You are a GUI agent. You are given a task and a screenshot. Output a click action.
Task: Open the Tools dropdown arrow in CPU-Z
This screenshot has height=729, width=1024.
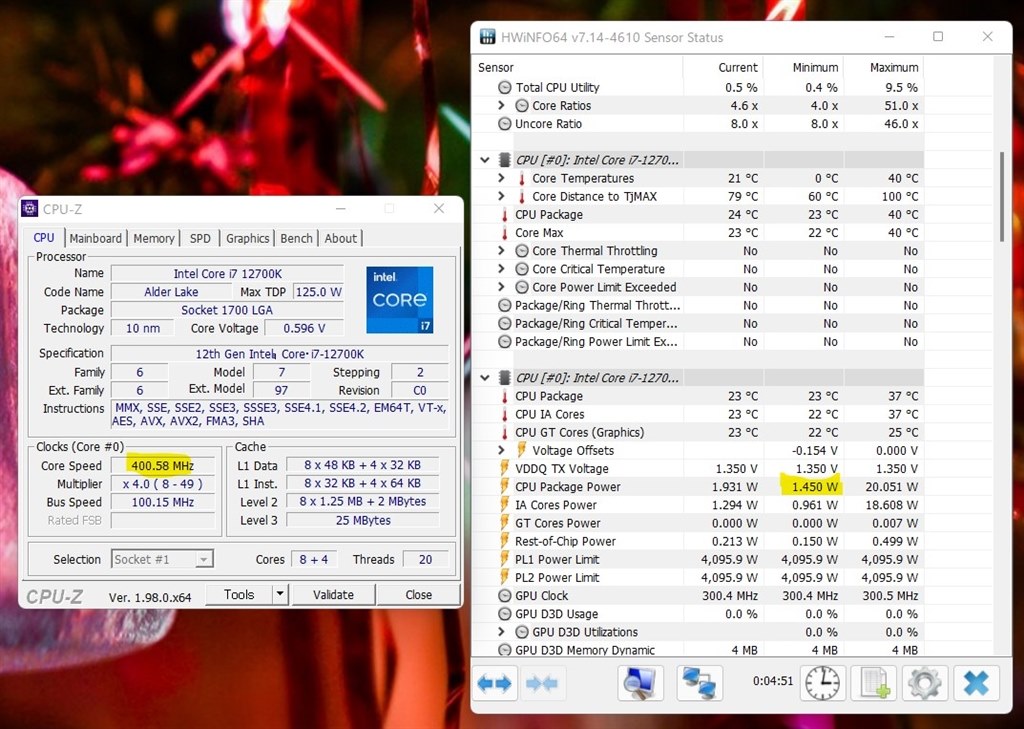tap(280, 594)
